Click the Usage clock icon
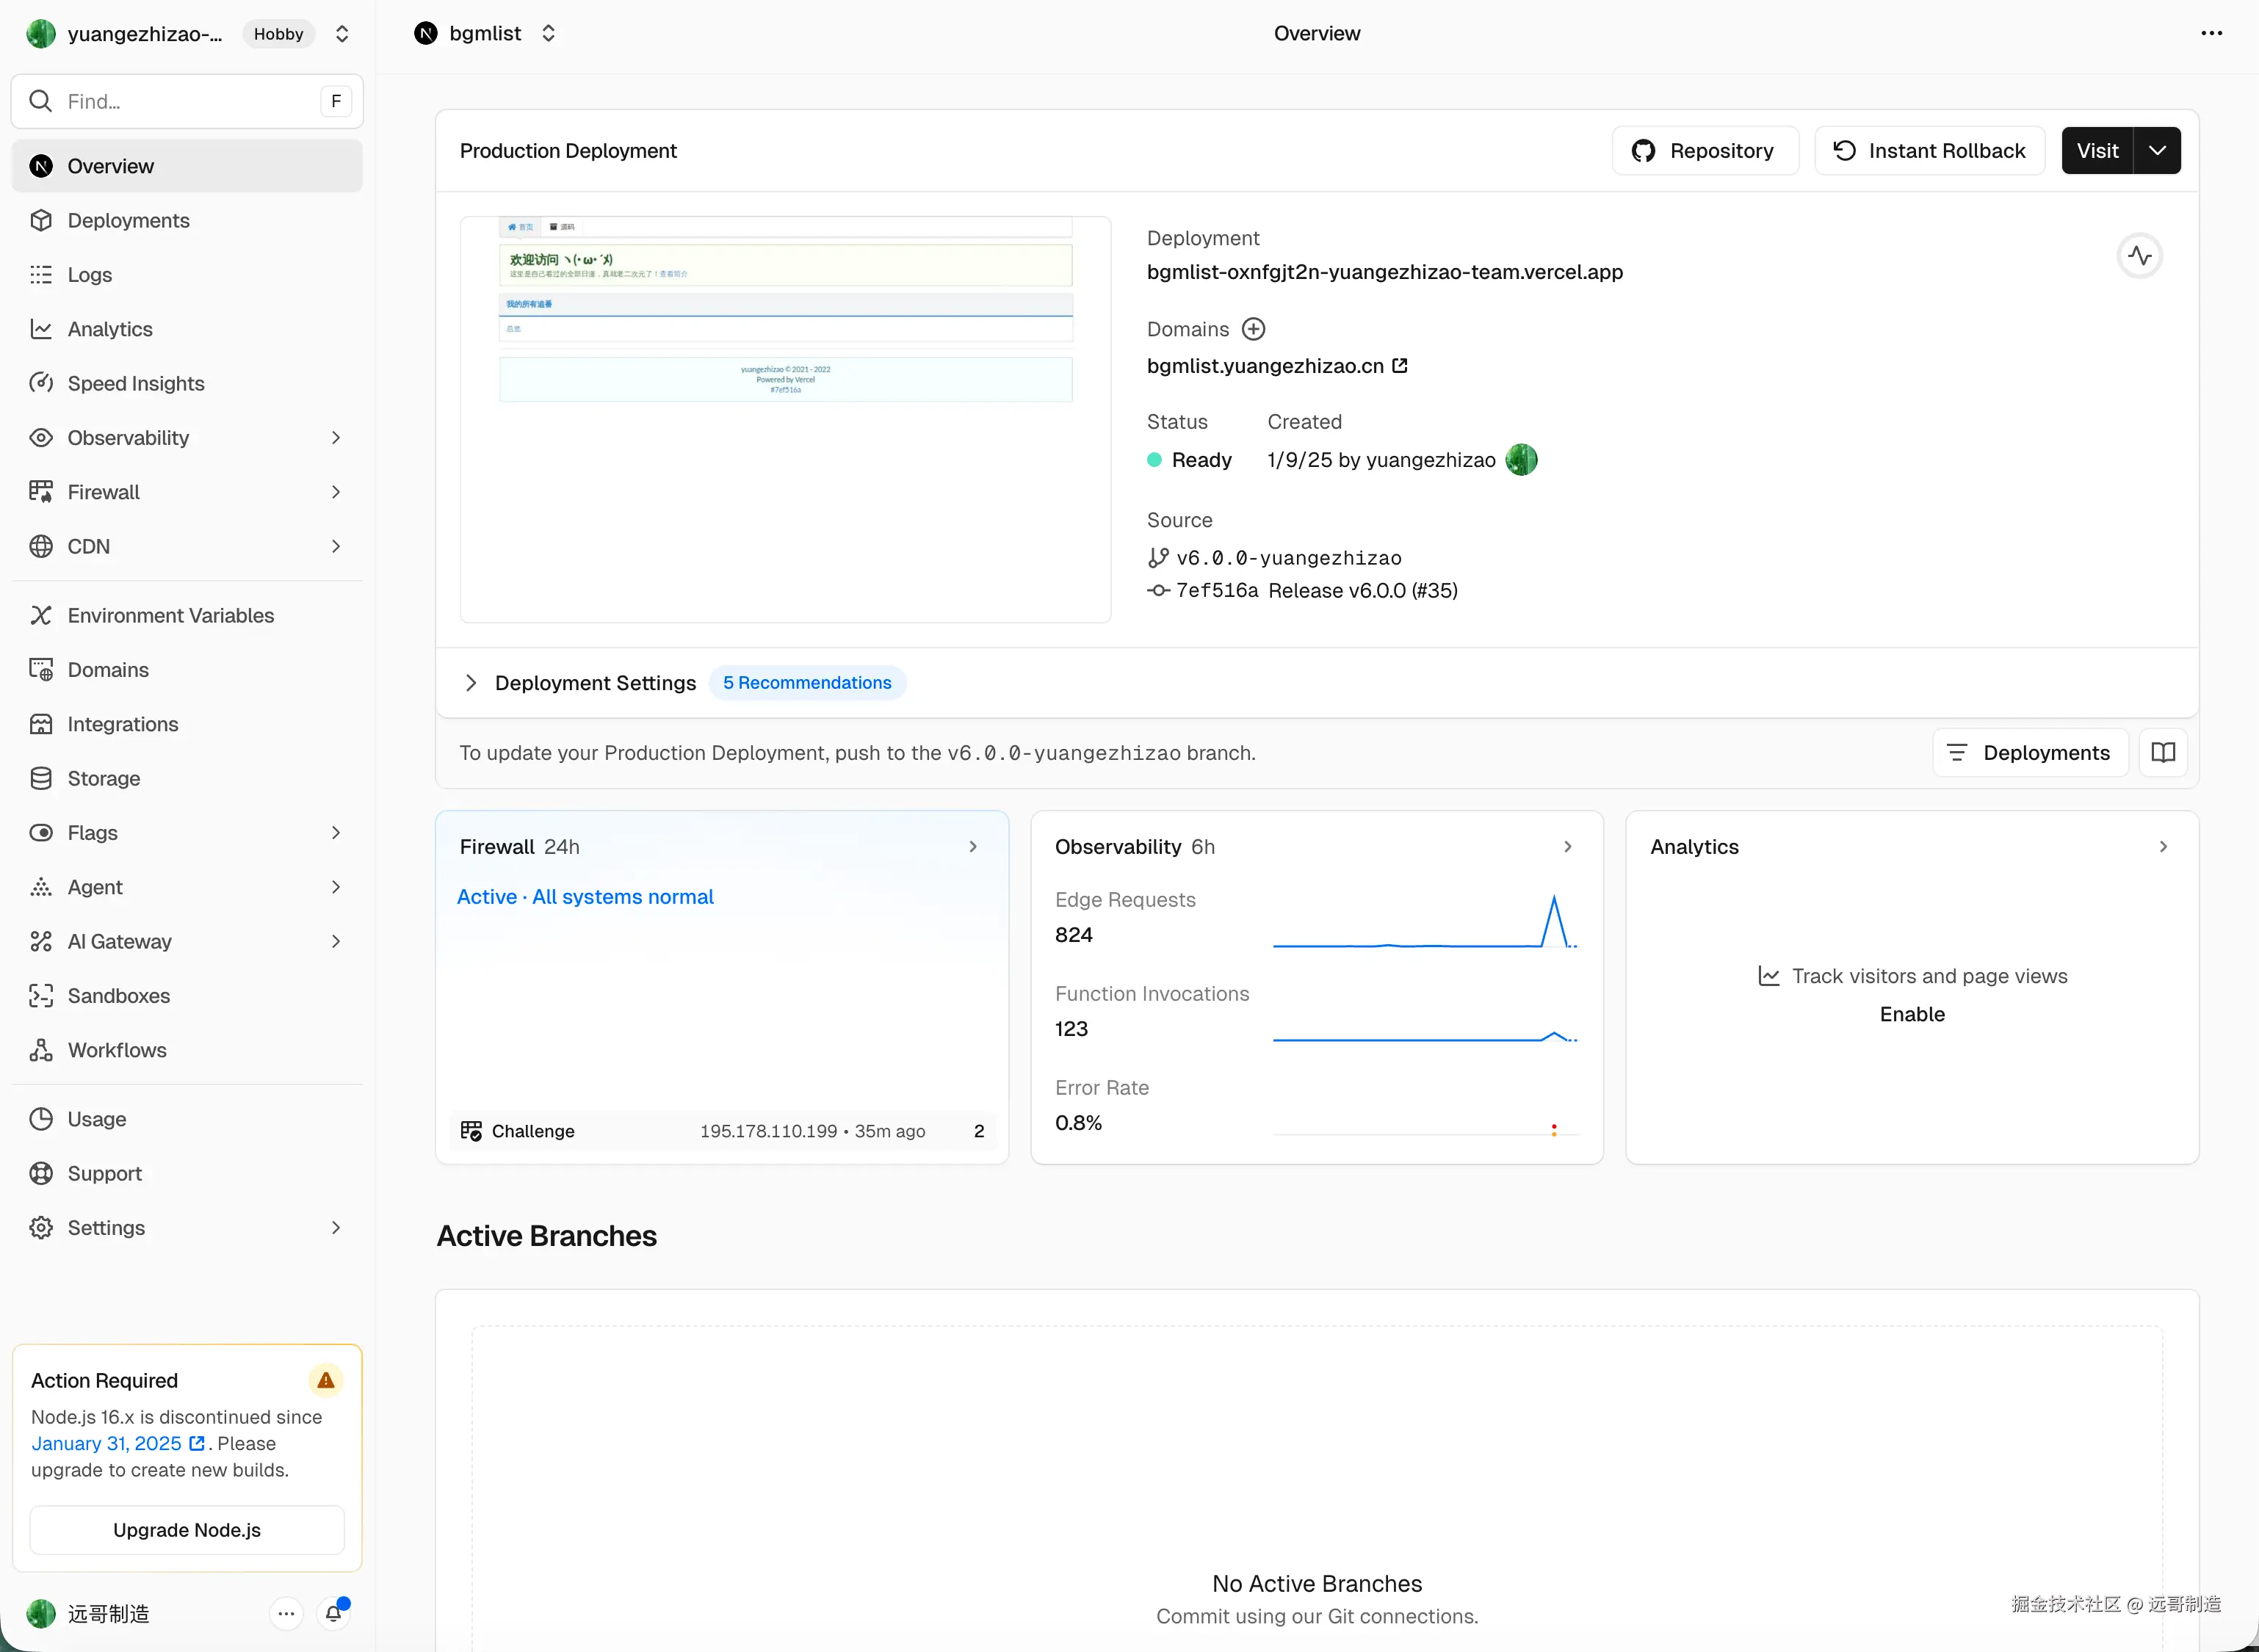This screenshot has width=2259, height=1652. coord(41,1119)
